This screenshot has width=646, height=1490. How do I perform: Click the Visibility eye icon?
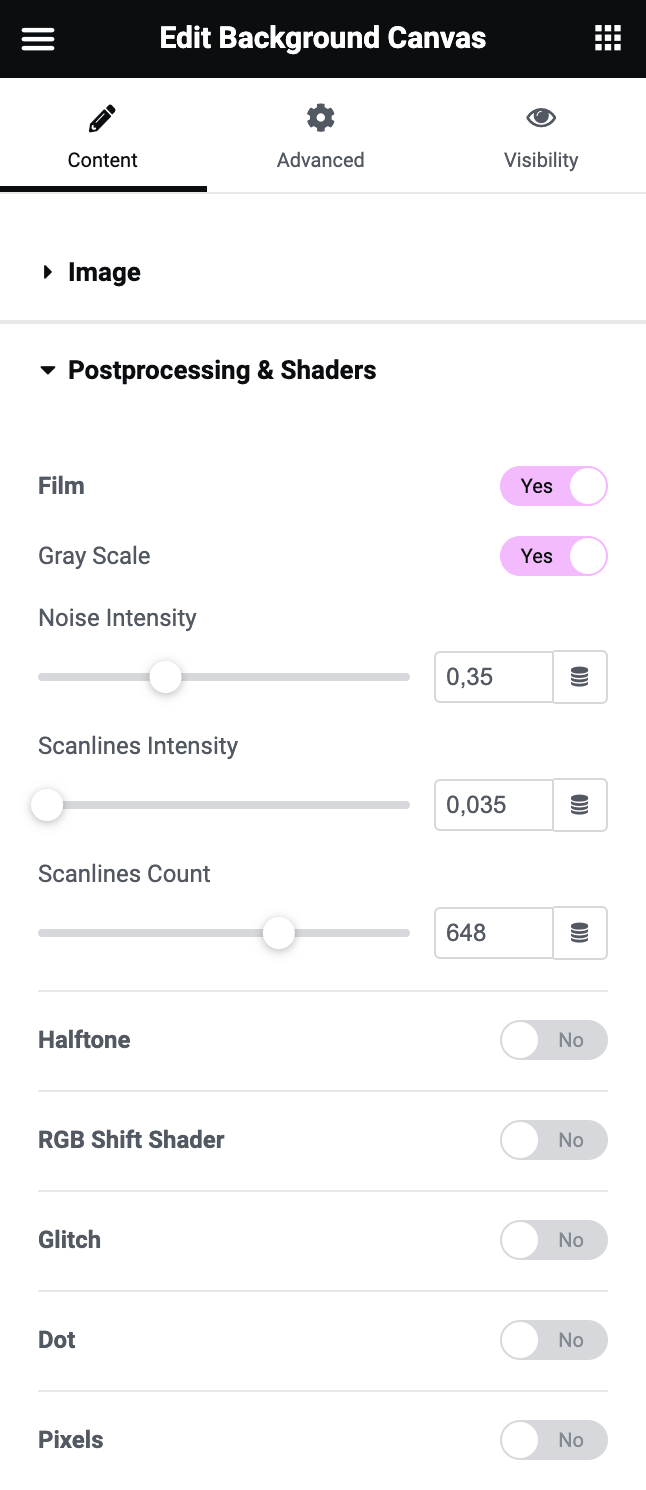[541, 118]
